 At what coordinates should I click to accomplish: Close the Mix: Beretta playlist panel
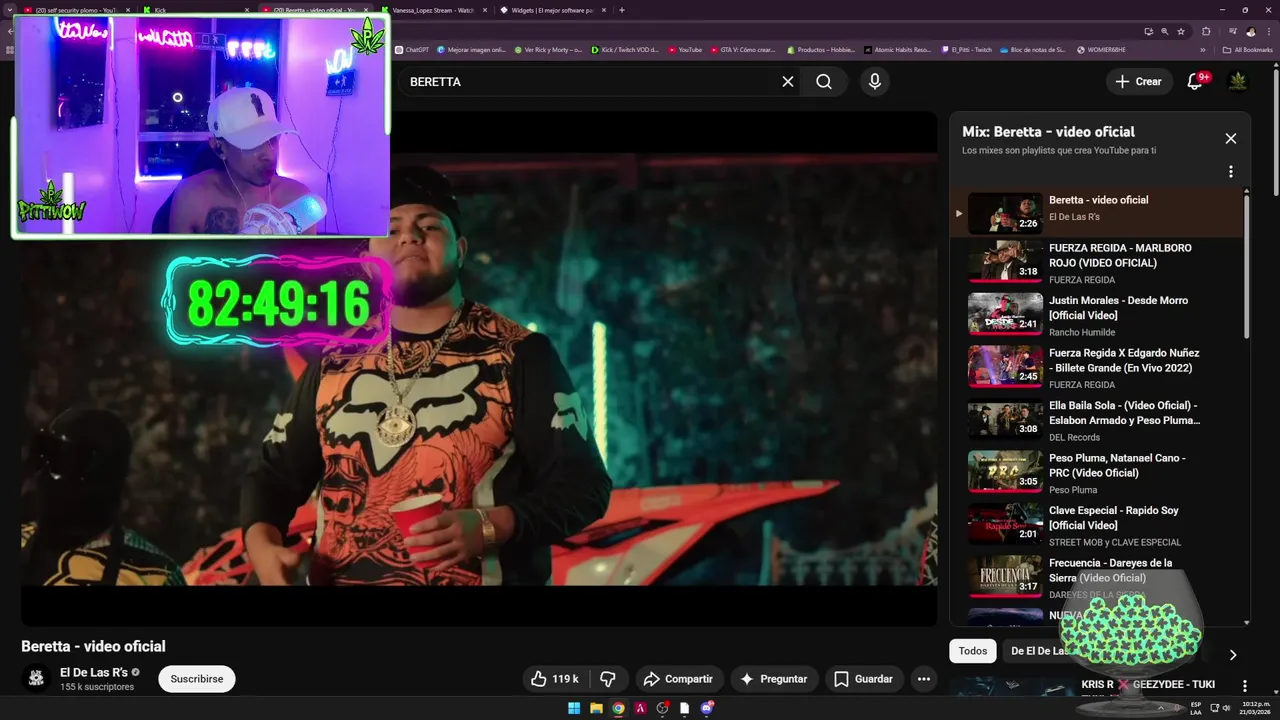click(x=1231, y=139)
